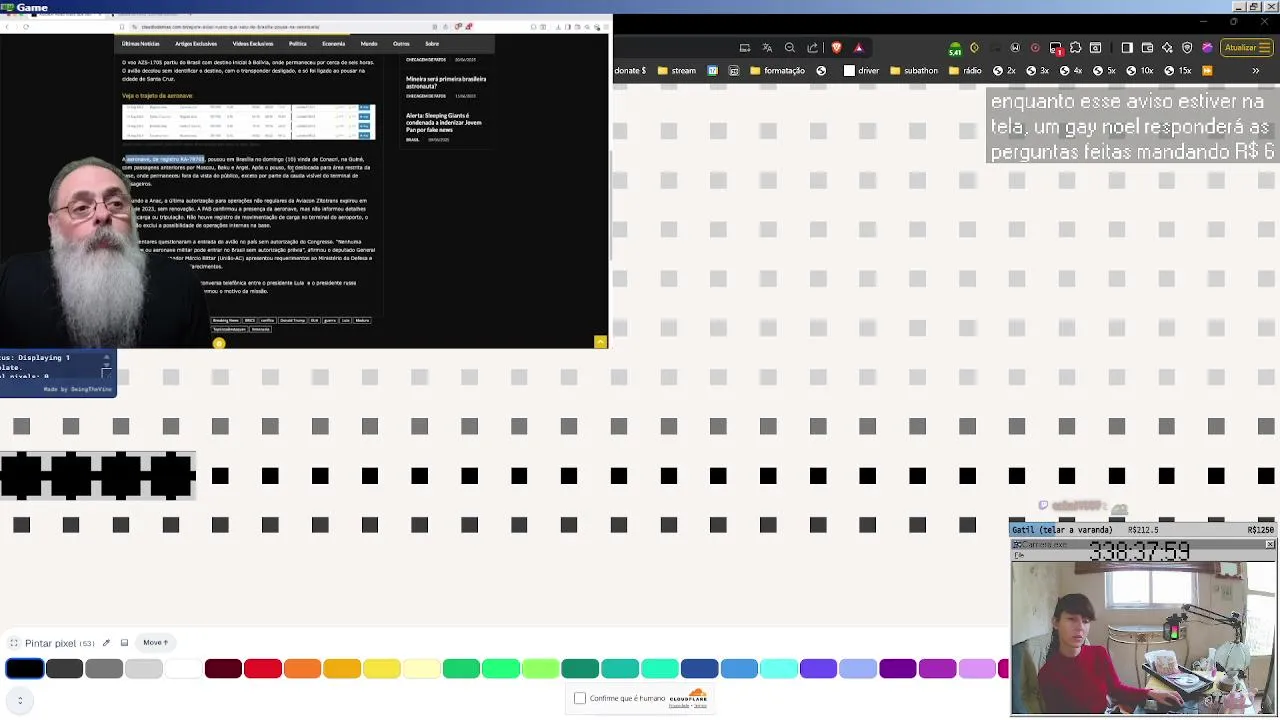Choose the dark maroon color swatch

click(223, 668)
